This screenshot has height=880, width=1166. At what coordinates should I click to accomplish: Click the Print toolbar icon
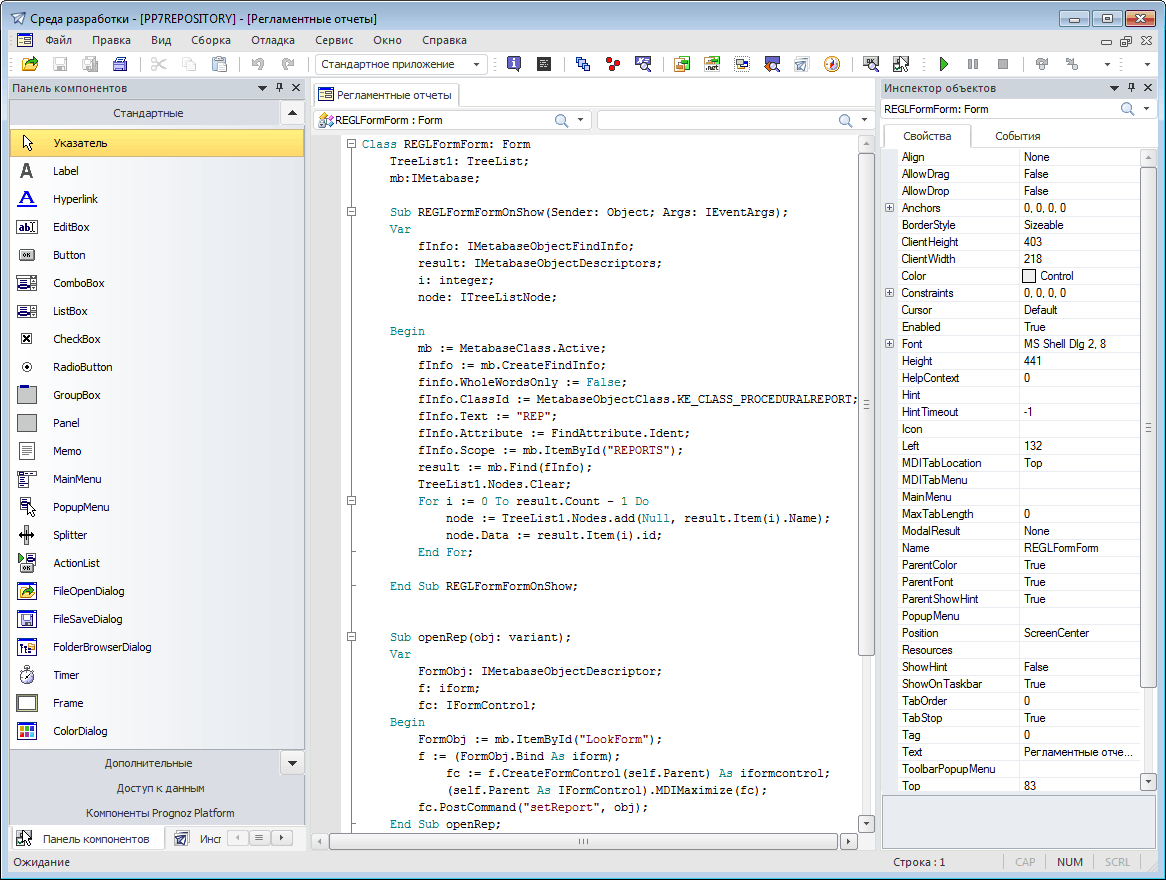[x=120, y=64]
